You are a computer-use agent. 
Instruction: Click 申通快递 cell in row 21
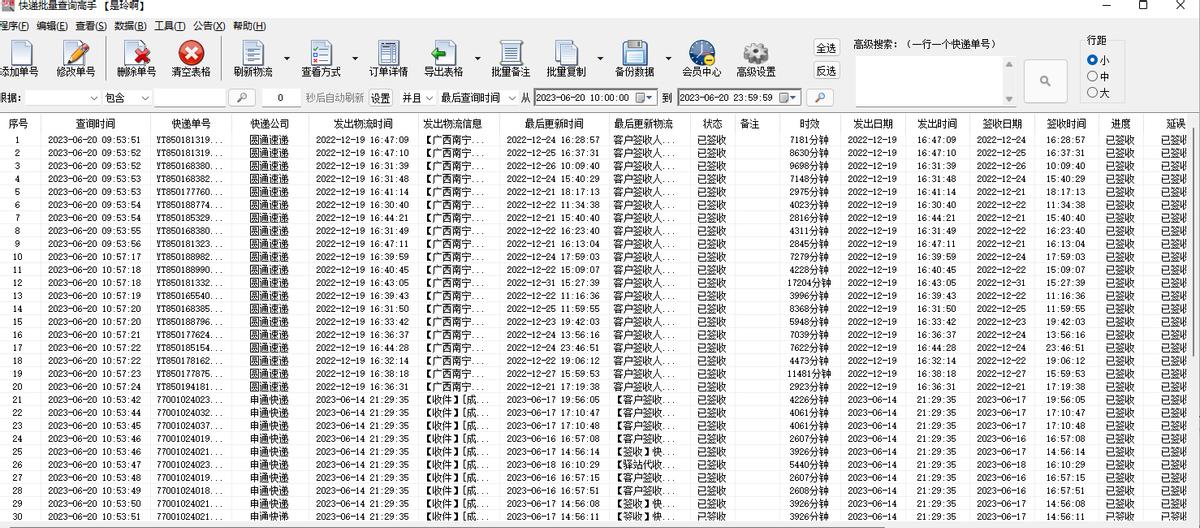pyautogui.click(x=269, y=400)
